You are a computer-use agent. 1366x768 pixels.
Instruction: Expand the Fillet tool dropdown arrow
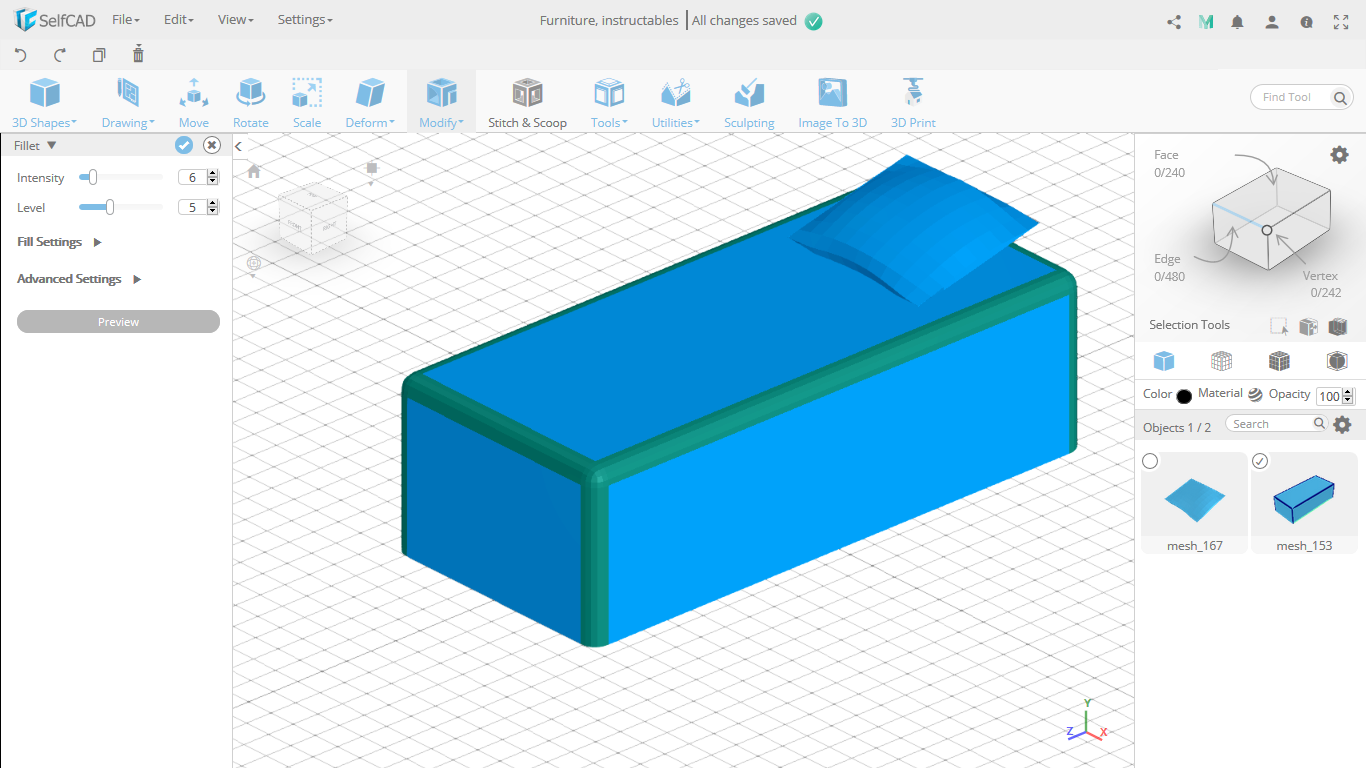[x=52, y=146]
